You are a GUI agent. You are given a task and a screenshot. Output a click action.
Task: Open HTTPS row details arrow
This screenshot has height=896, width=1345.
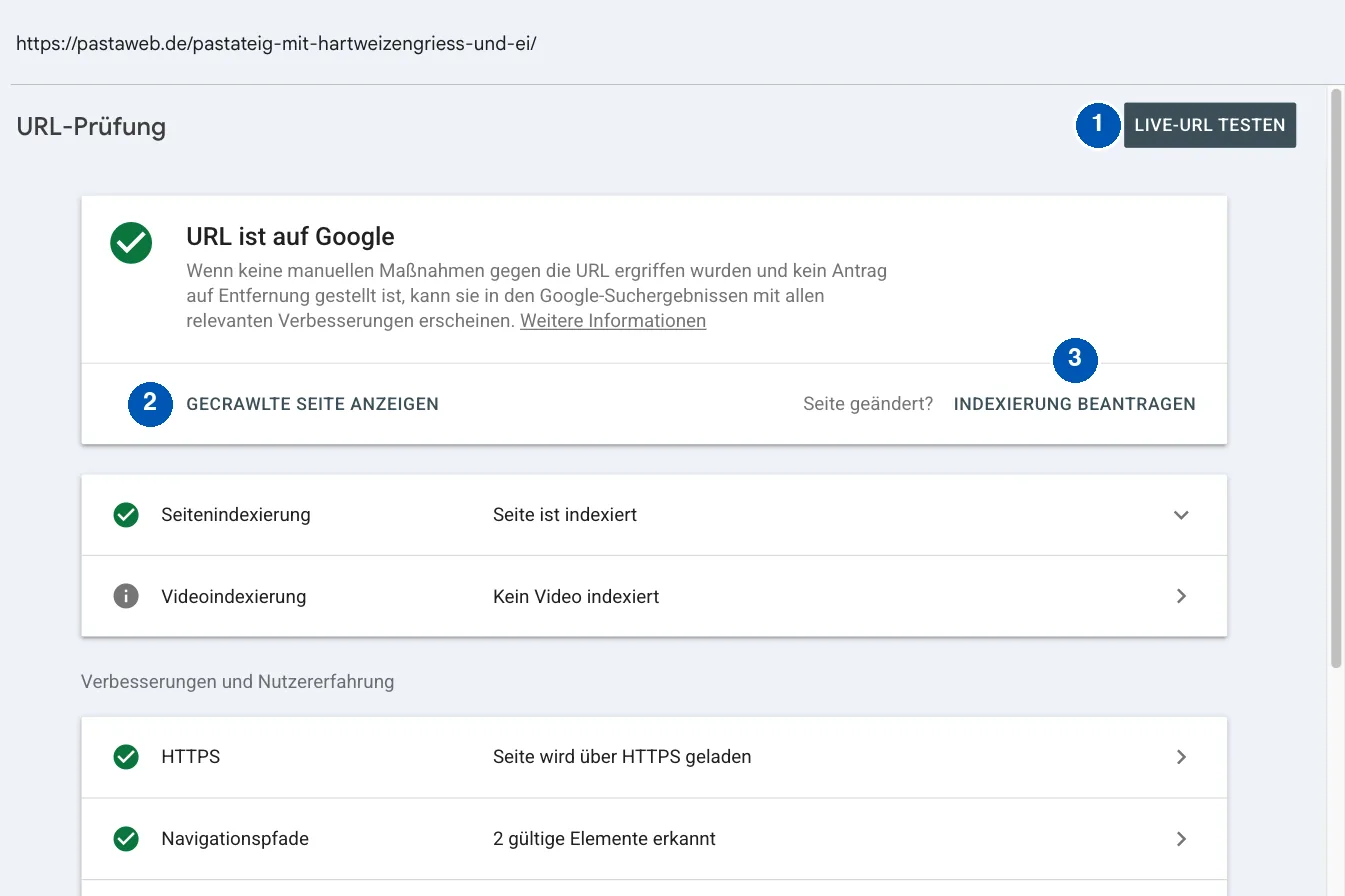pyautogui.click(x=1181, y=757)
